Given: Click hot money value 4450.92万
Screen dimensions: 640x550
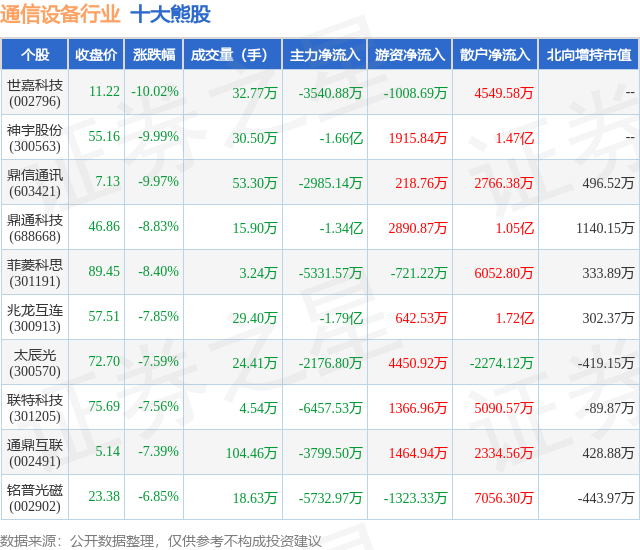Looking at the screenshot, I should (418, 363).
